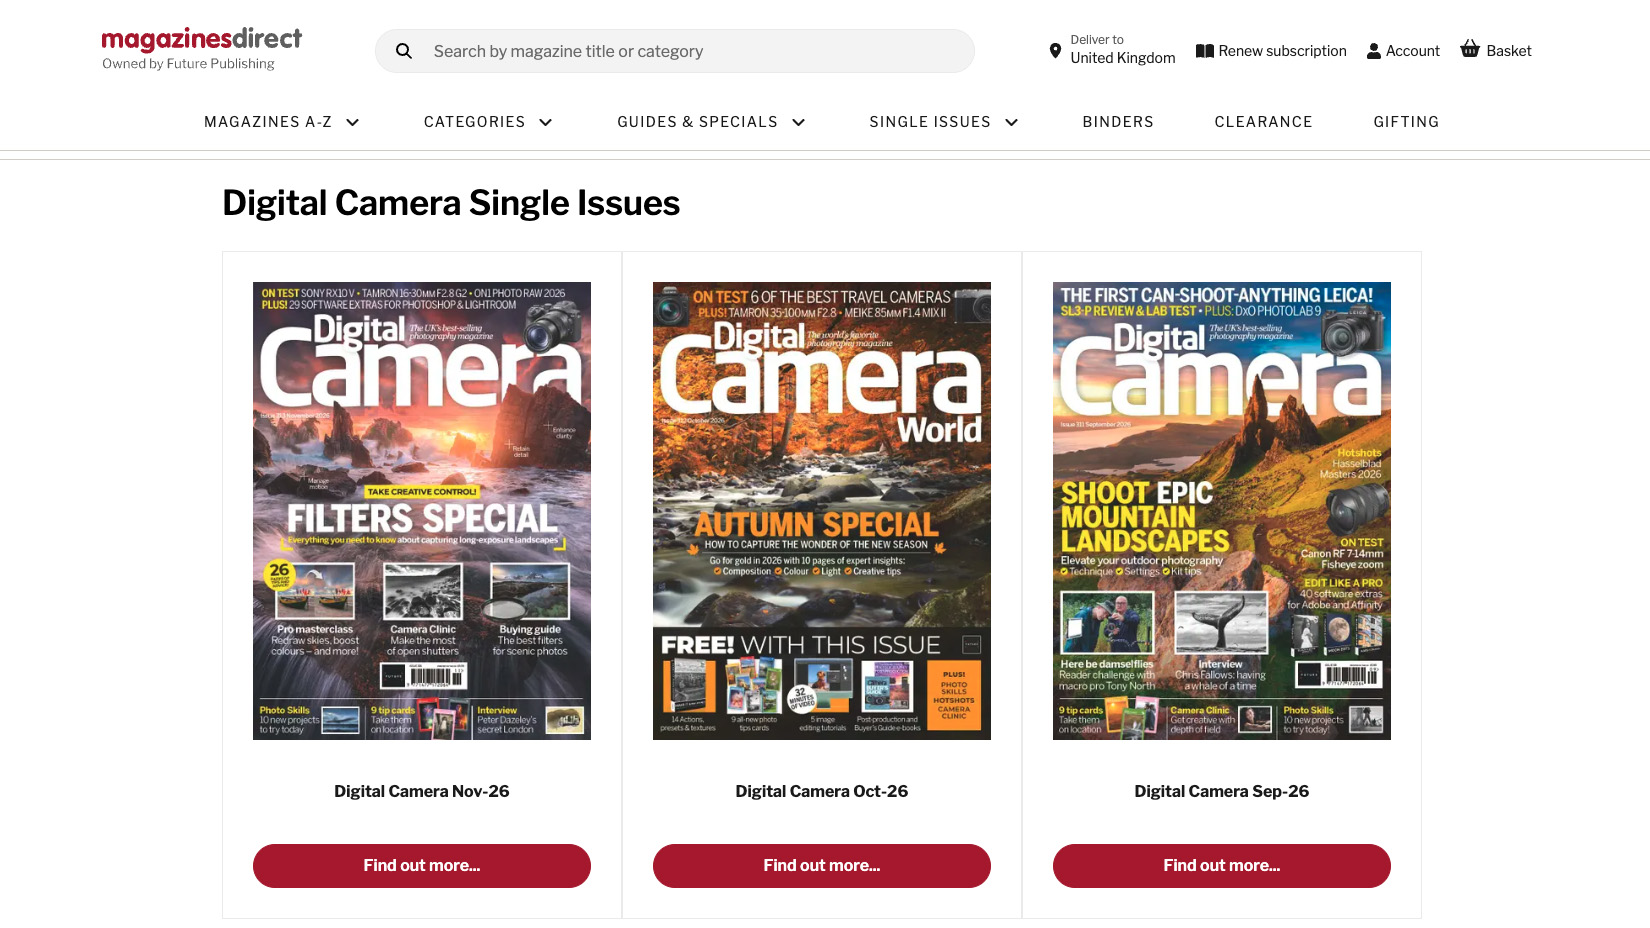Expand the Categories chevron
Viewport: 1650px width, 928px height.
[546, 122]
